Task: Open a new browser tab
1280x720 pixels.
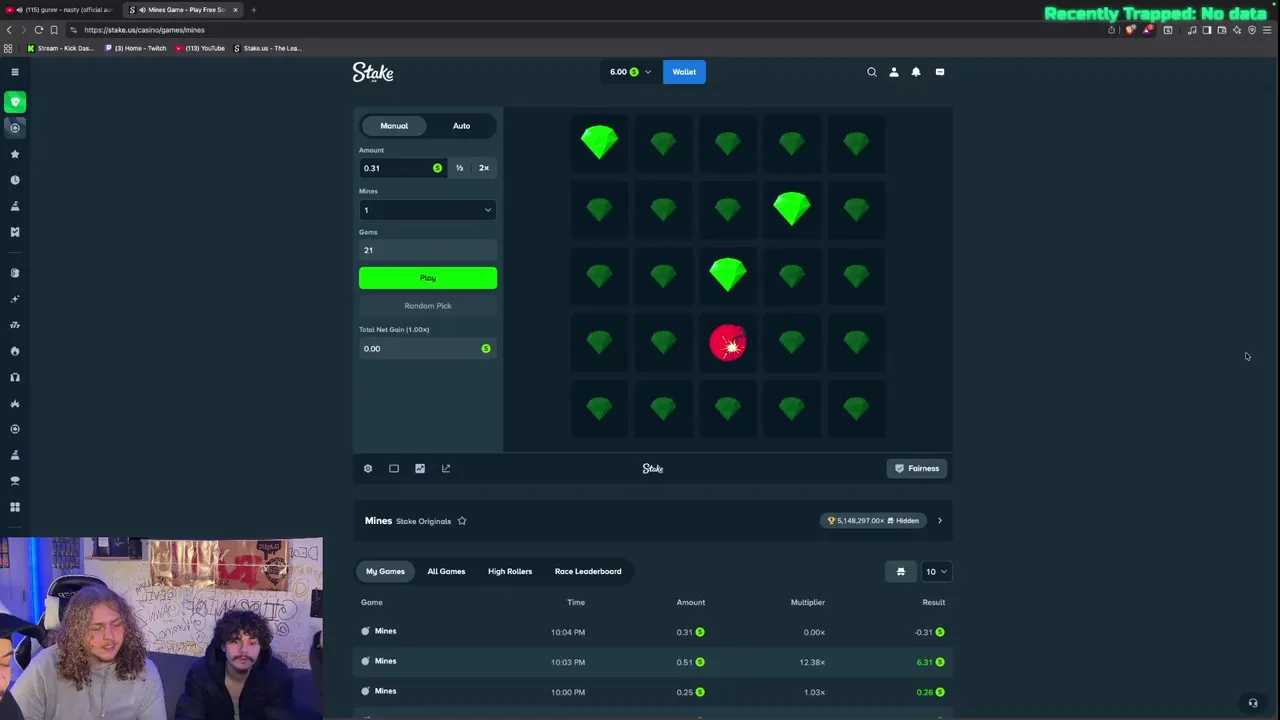Action: [x=254, y=10]
